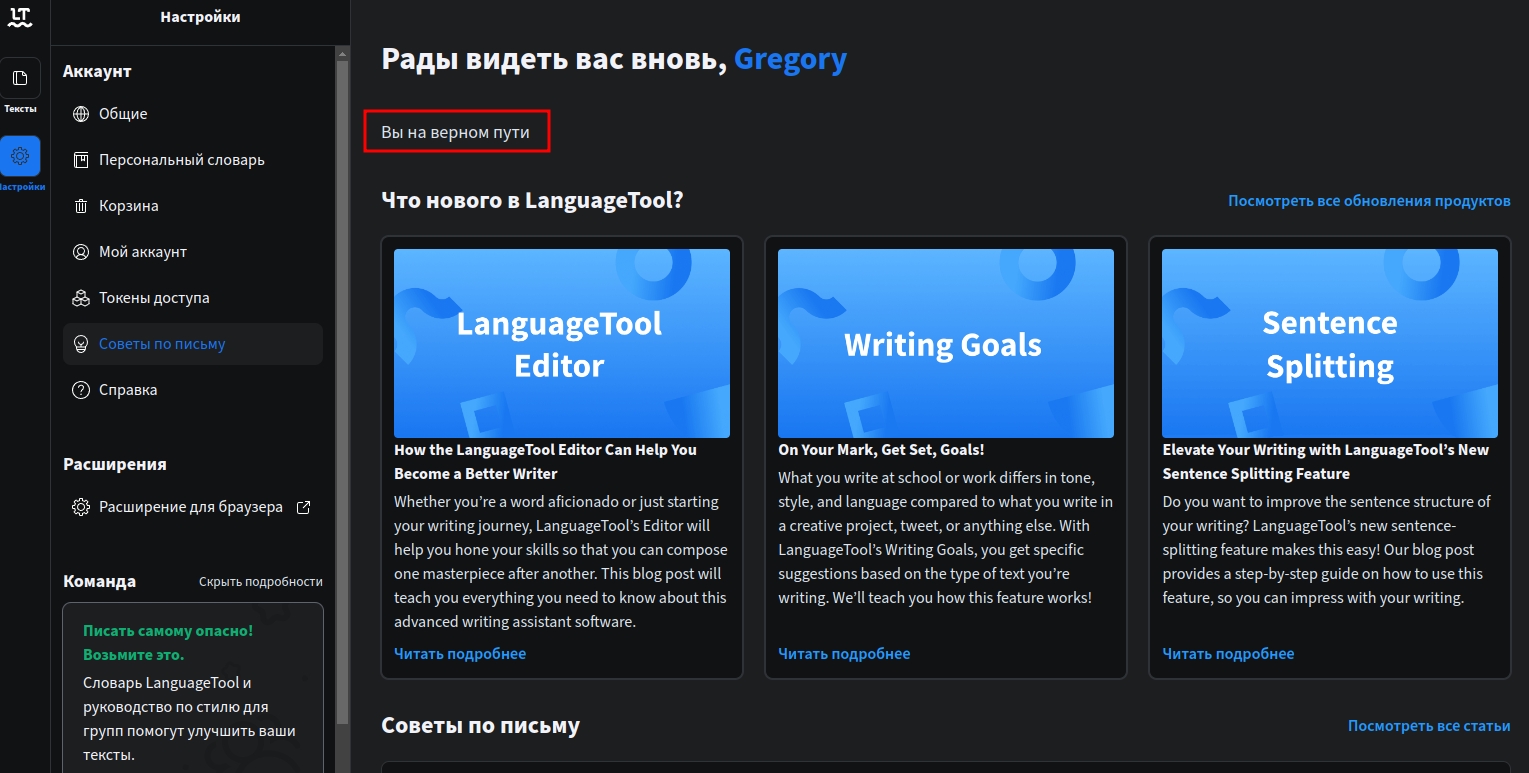Click Читать подробнее under Sentence Splitting article
Screen dimensions: 1529x773
click(x=1228, y=654)
